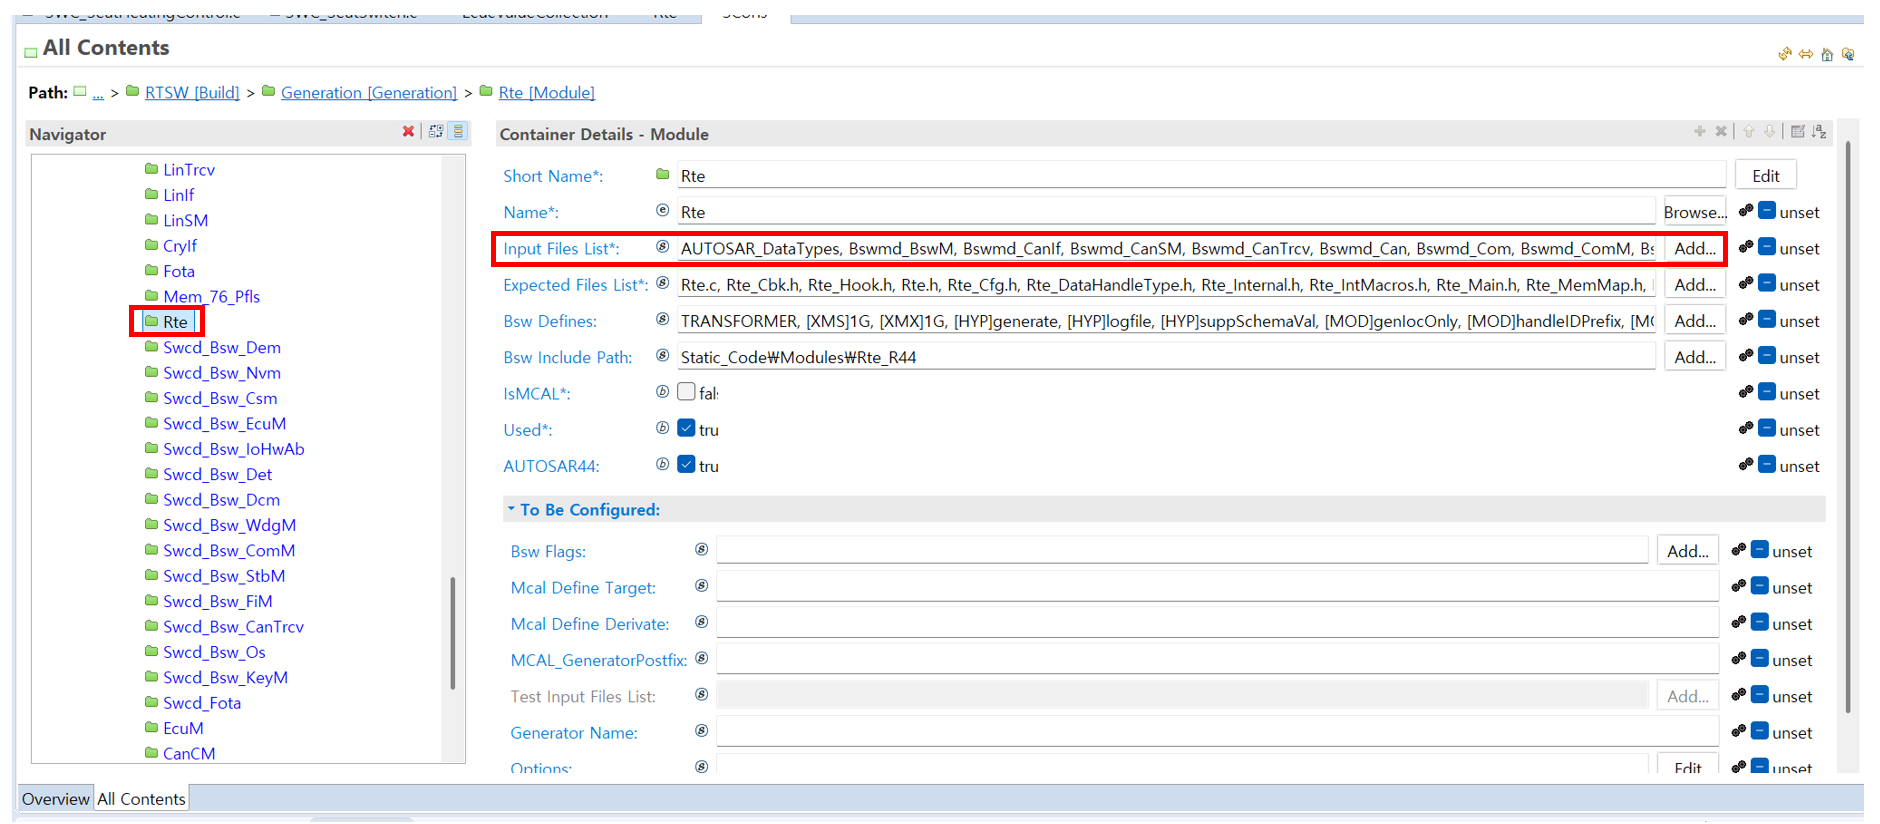
Task: Click the A-Z sort icon in Container Details
Action: (1819, 132)
